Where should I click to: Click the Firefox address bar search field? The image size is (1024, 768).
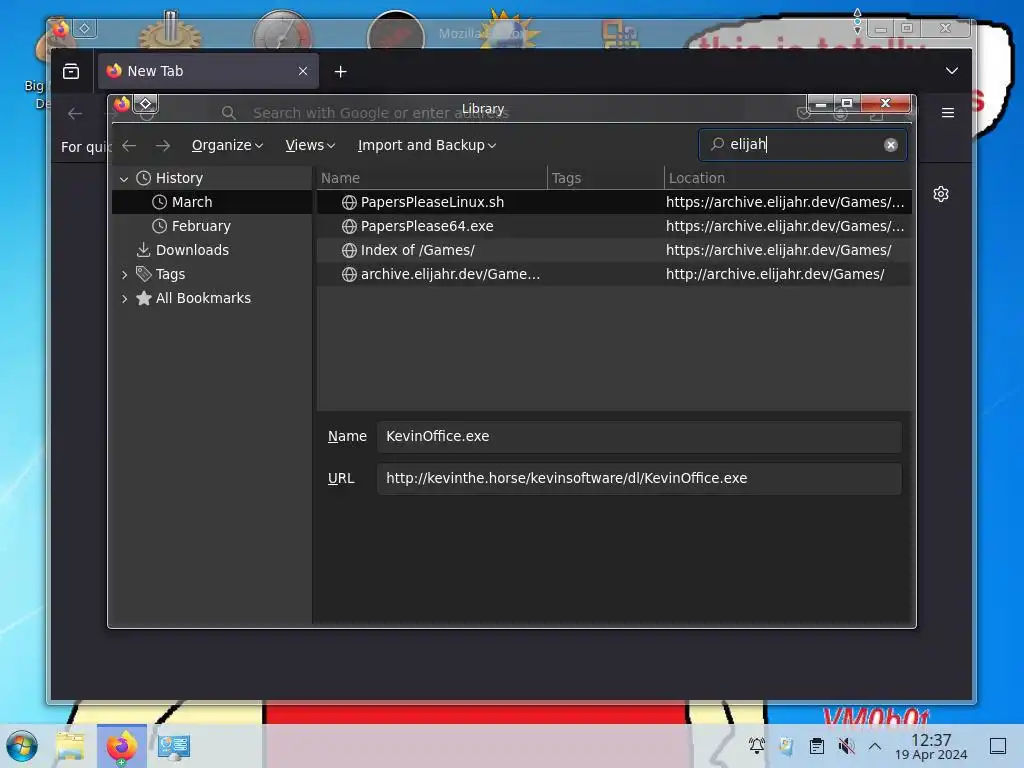tap(509, 113)
